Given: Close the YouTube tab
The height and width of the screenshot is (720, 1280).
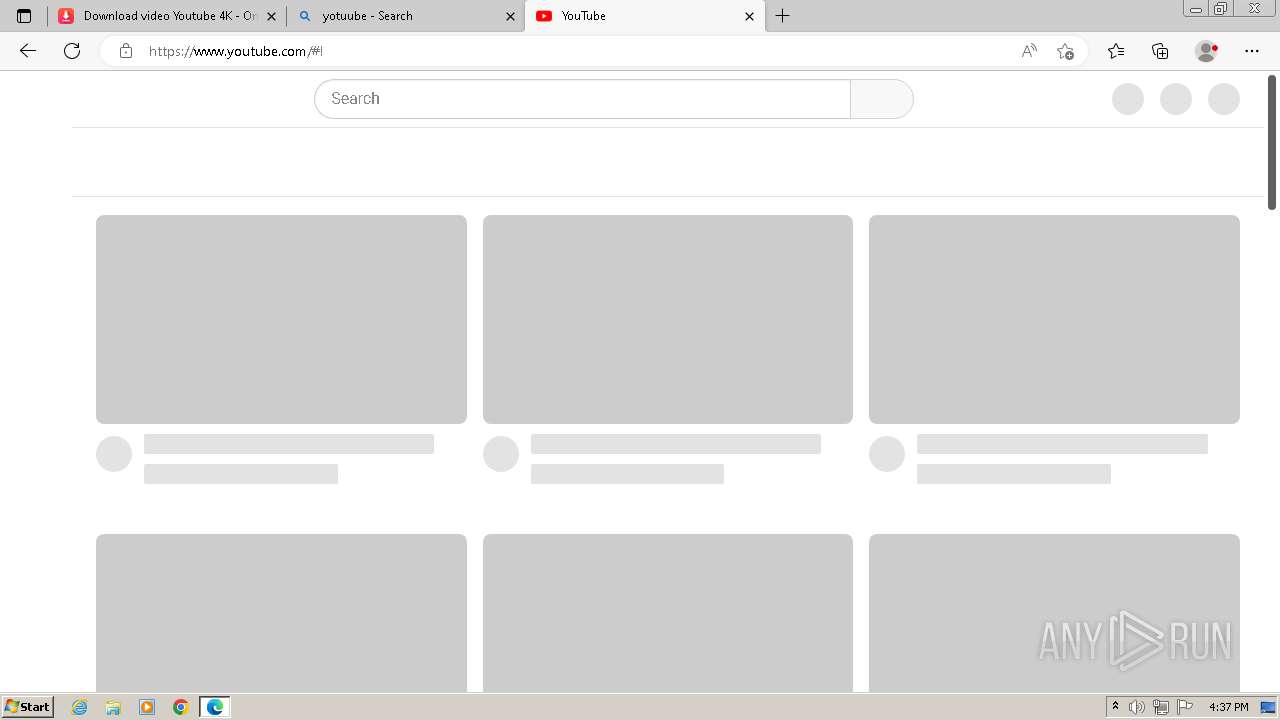Looking at the screenshot, I should pos(749,16).
